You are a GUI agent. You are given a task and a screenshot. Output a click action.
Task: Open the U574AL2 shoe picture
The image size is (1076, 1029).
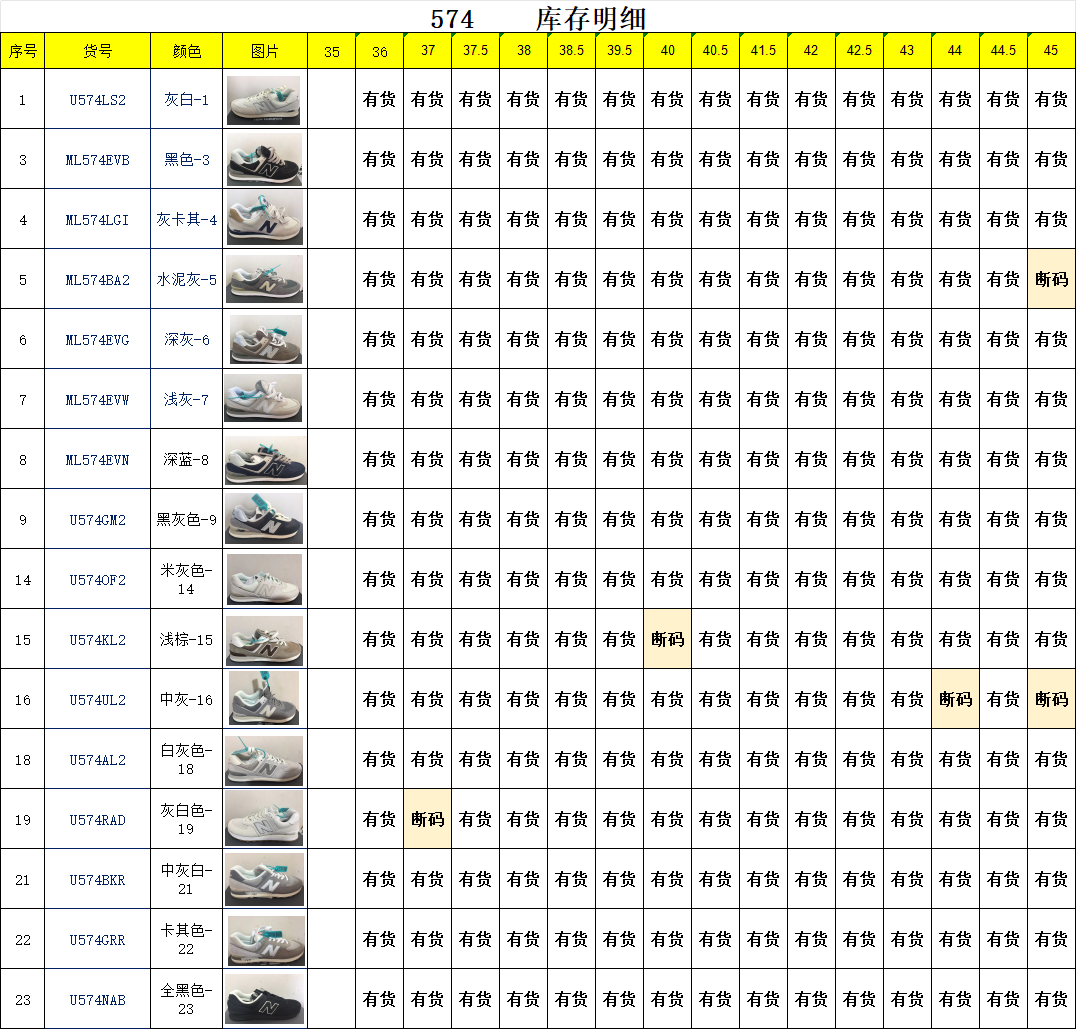coord(264,760)
